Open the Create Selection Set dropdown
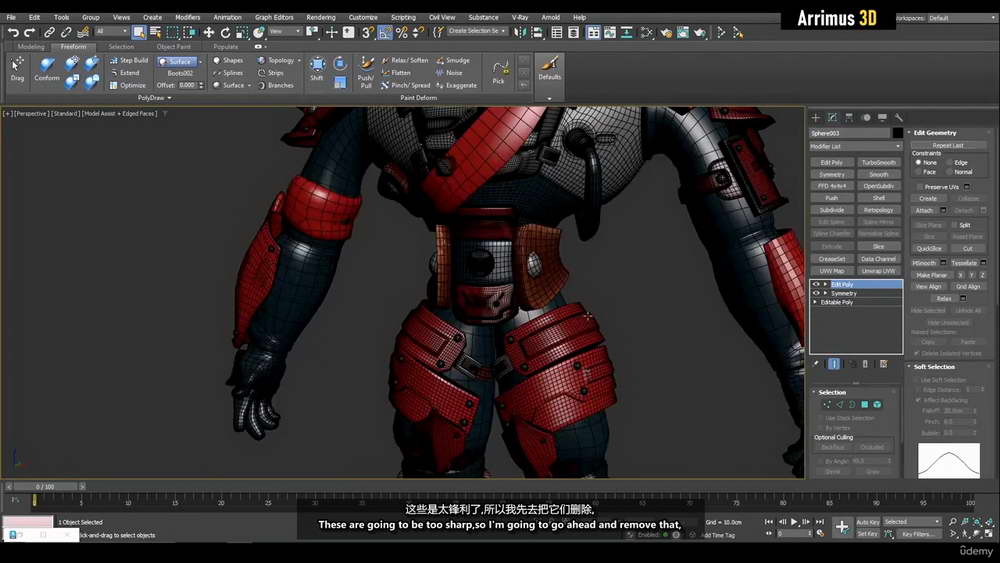 pos(476,31)
